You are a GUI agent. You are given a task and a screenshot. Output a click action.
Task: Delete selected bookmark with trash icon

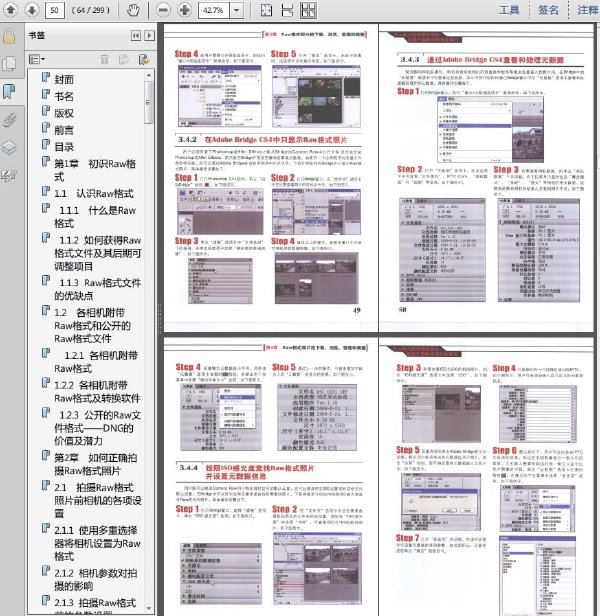[104, 59]
